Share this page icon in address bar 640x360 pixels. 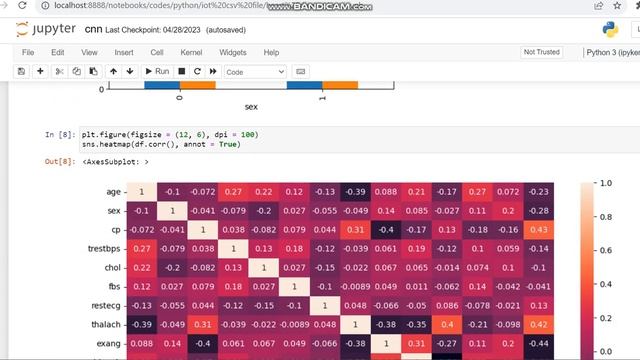598,6
